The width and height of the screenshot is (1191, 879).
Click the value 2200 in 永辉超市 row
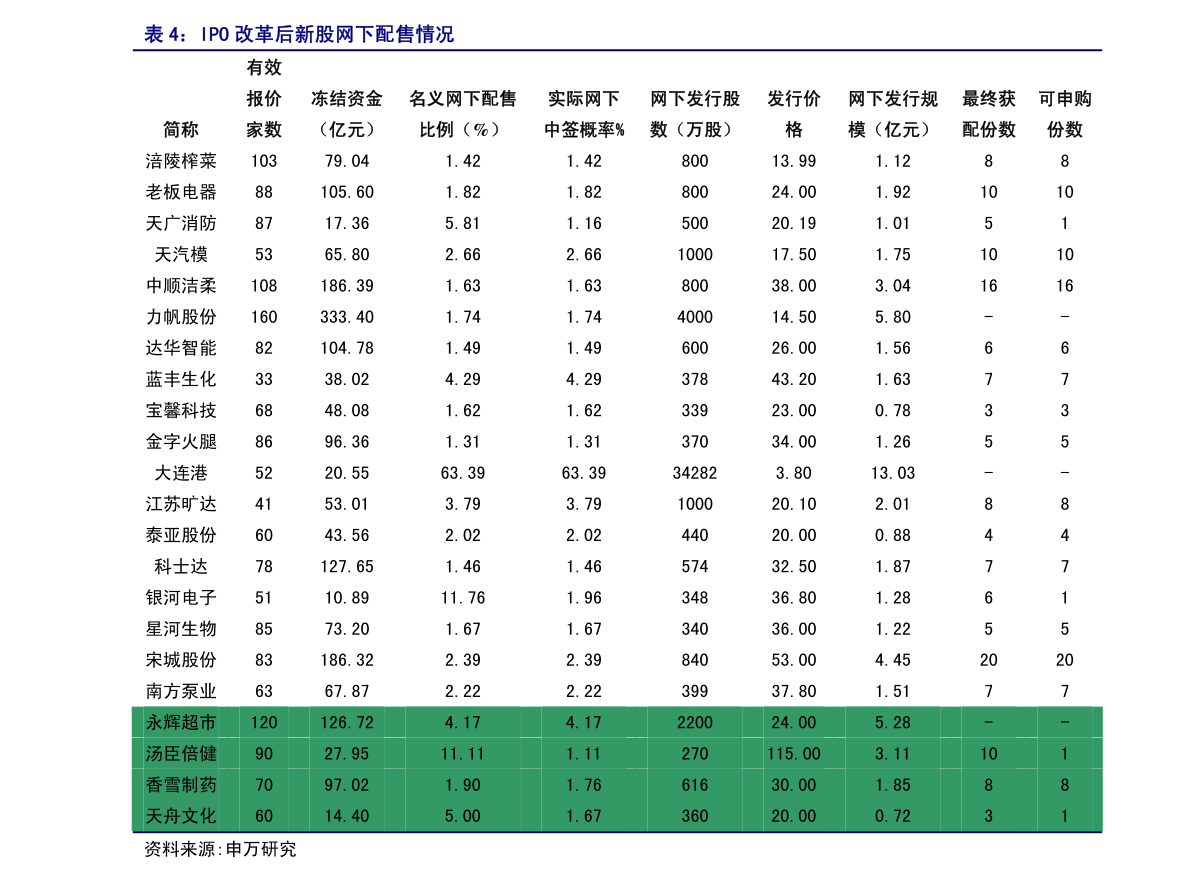(x=694, y=722)
